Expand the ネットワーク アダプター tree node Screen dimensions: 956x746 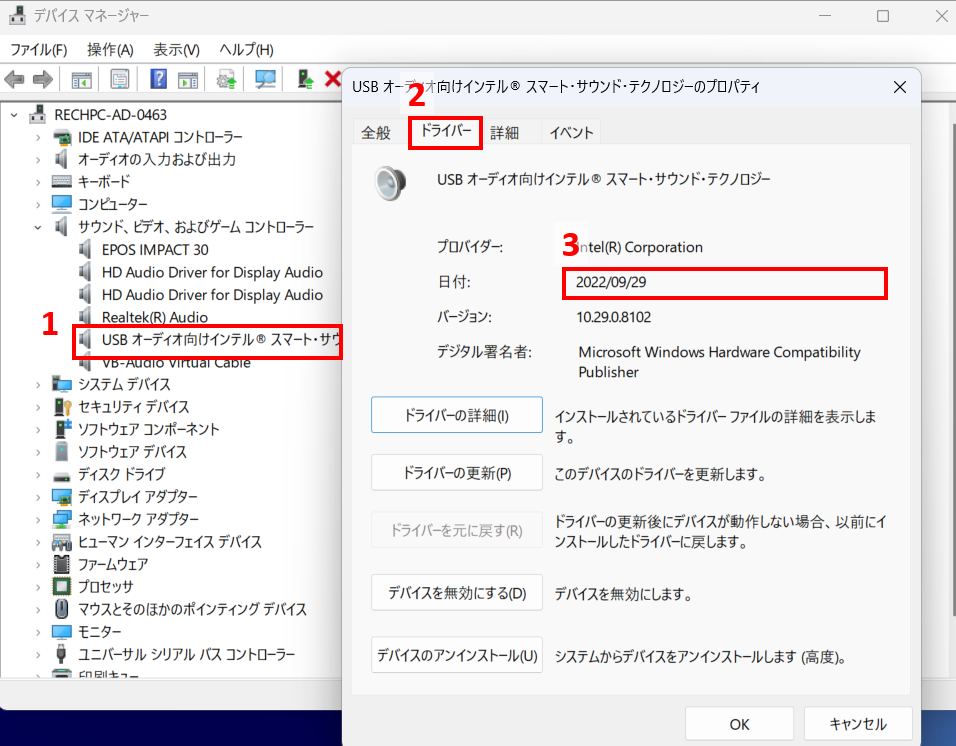pyautogui.click(x=39, y=519)
